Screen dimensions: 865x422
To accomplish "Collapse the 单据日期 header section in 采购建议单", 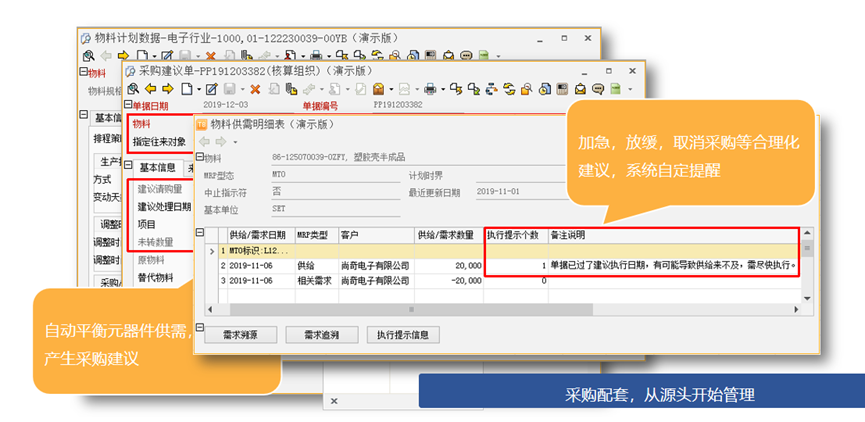I will pyautogui.click(x=128, y=104).
